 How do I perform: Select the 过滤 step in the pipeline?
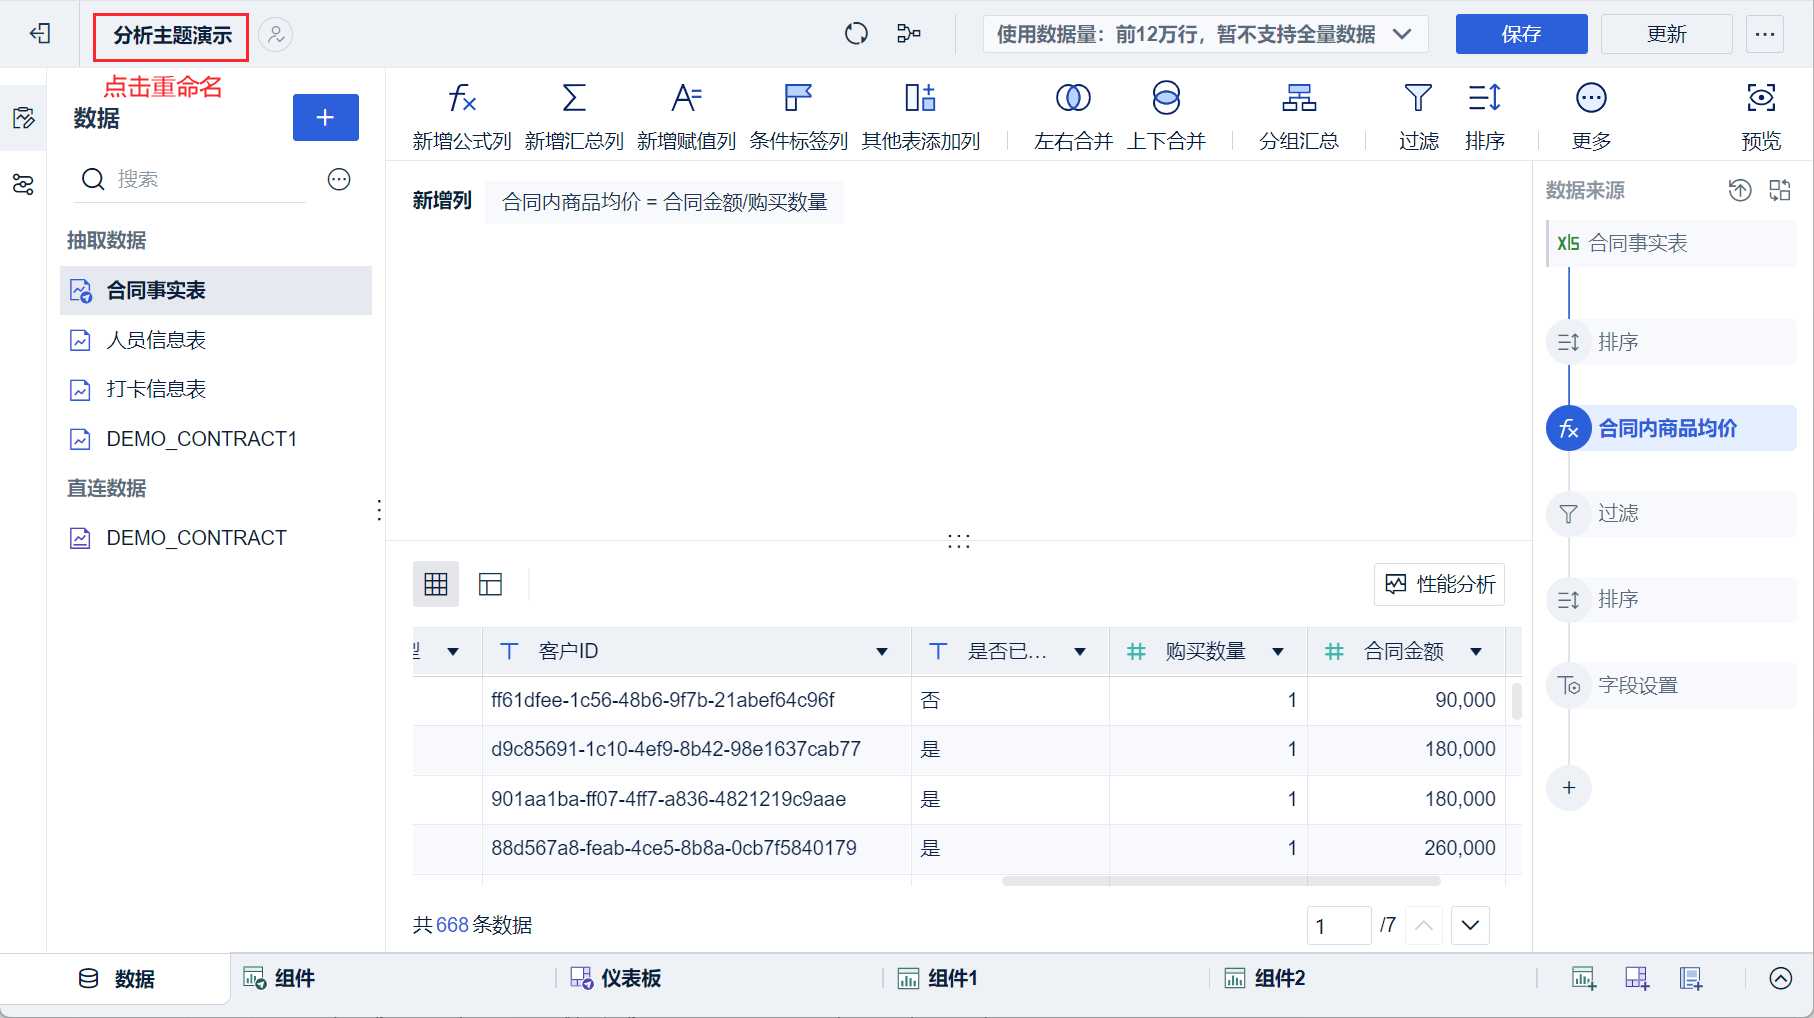point(1672,514)
